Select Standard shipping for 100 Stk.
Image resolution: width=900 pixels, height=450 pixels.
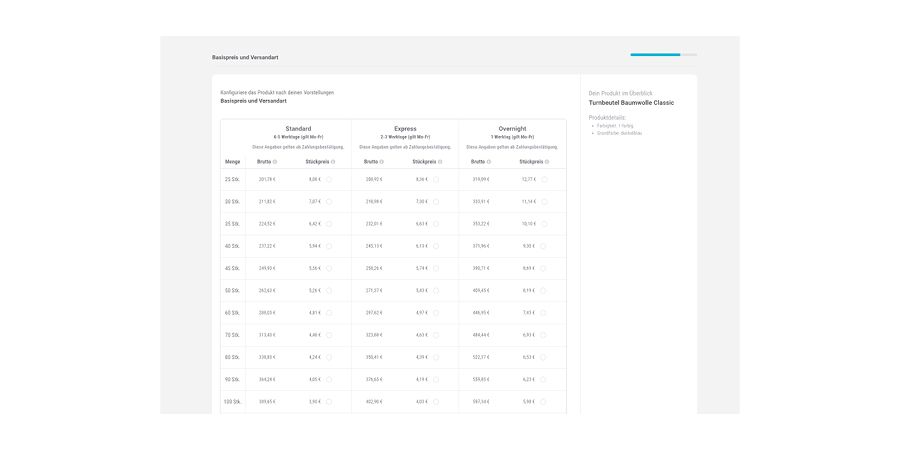(x=329, y=402)
